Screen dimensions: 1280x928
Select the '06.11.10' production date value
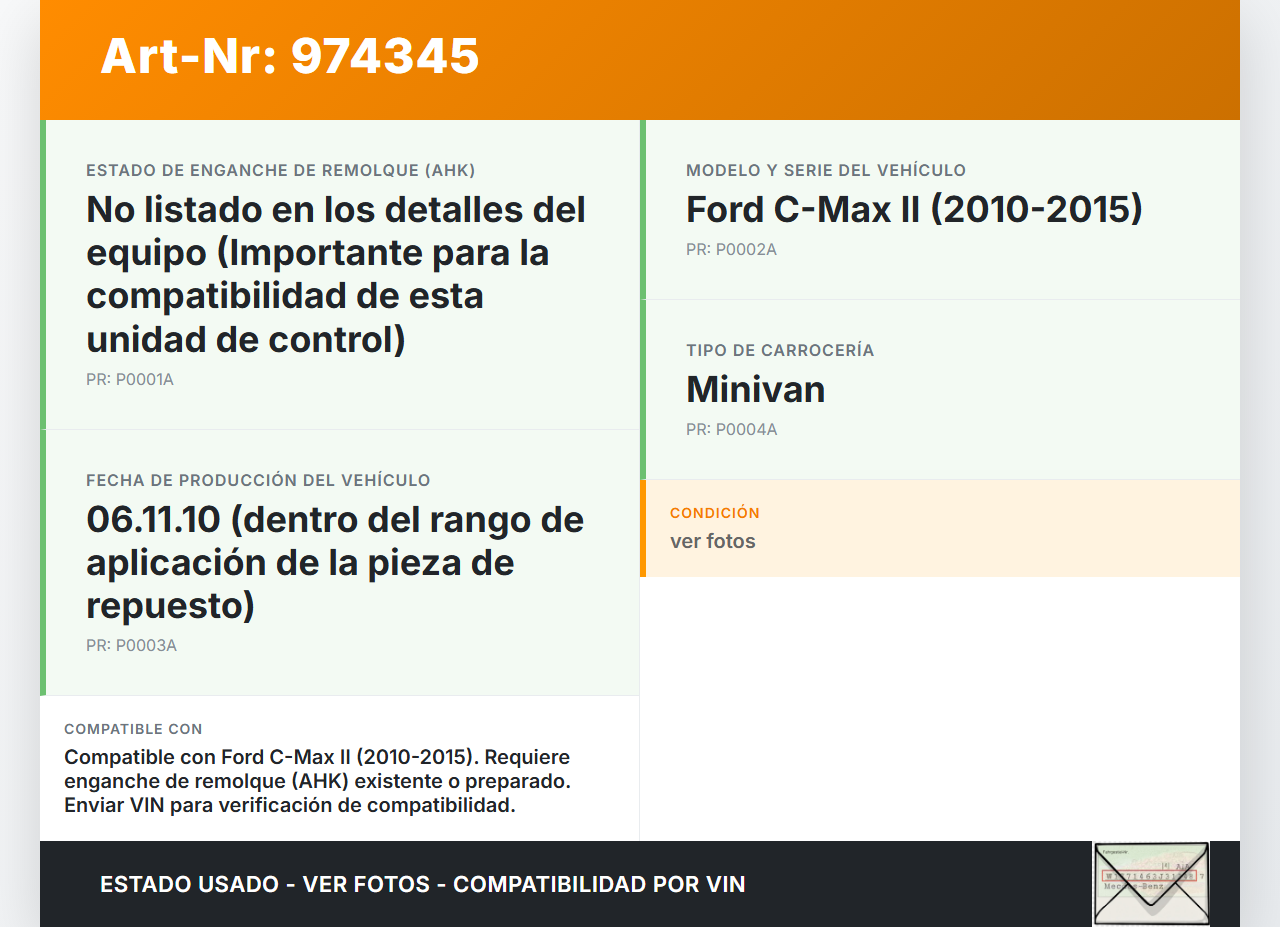click(335, 563)
